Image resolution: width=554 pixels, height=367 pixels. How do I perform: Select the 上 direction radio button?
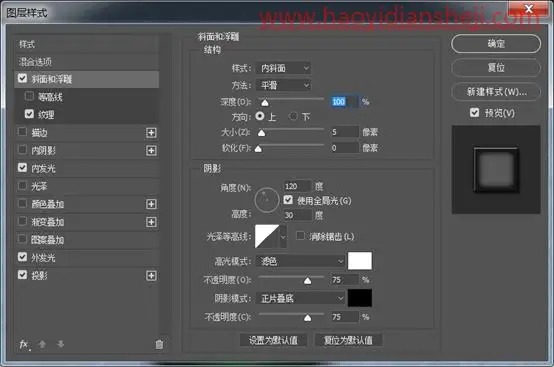tap(260, 116)
